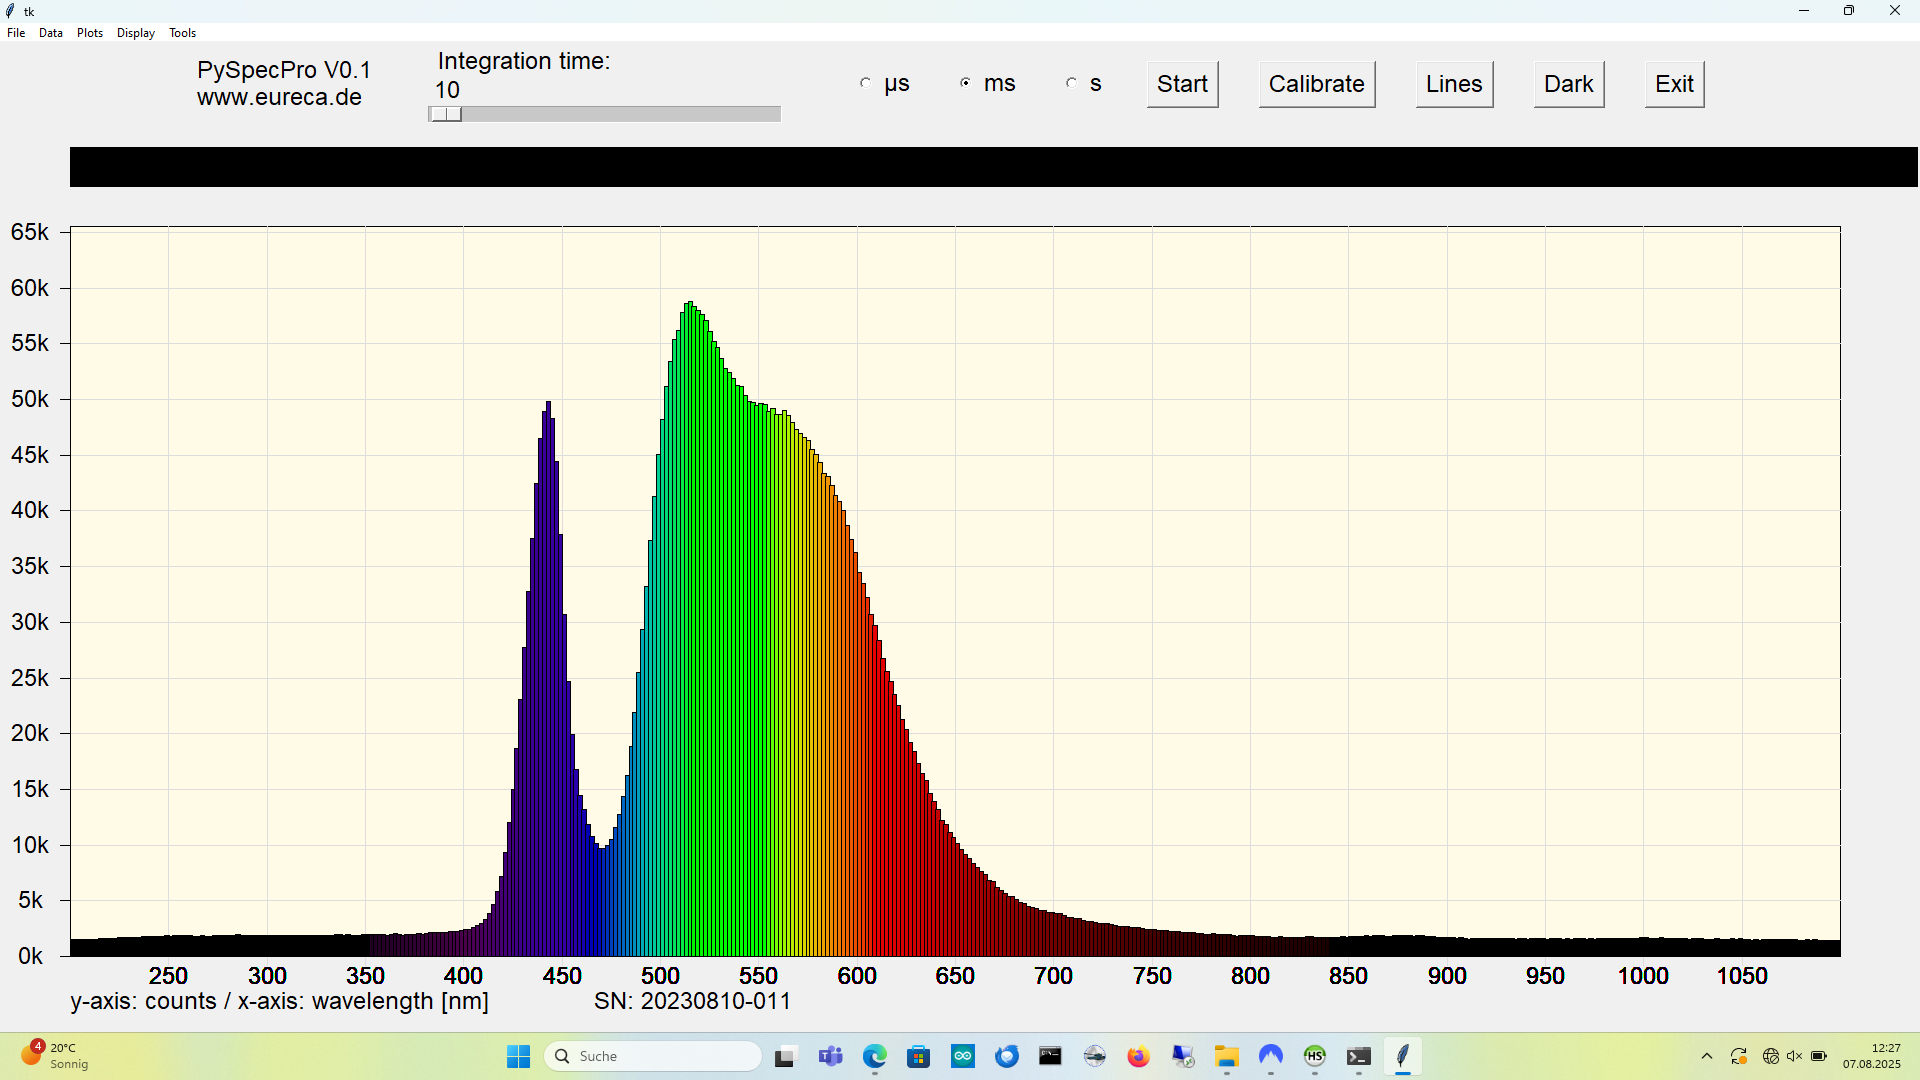Open the terminal icon left of feather

click(x=1359, y=1056)
